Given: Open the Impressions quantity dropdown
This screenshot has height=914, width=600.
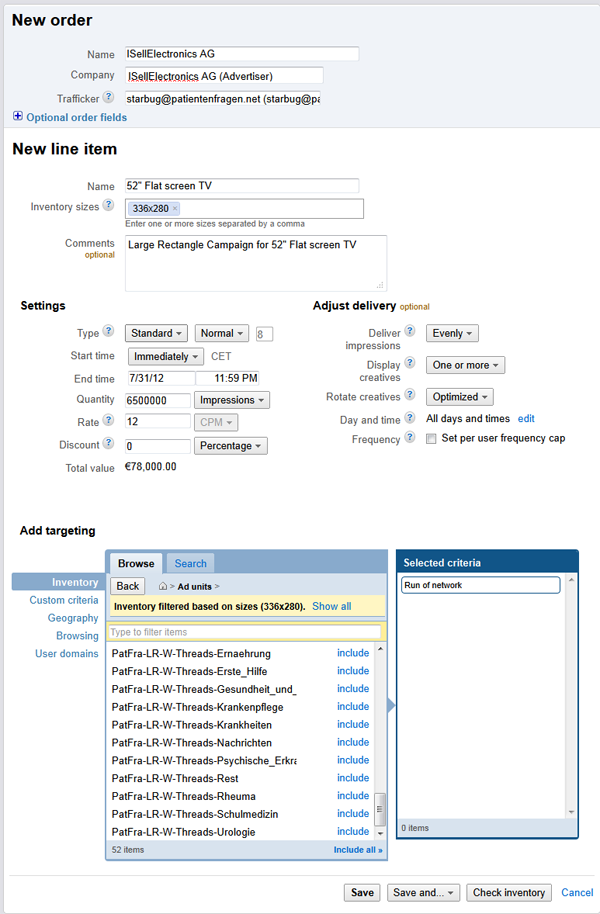Looking at the screenshot, I should click(x=232, y=400).
